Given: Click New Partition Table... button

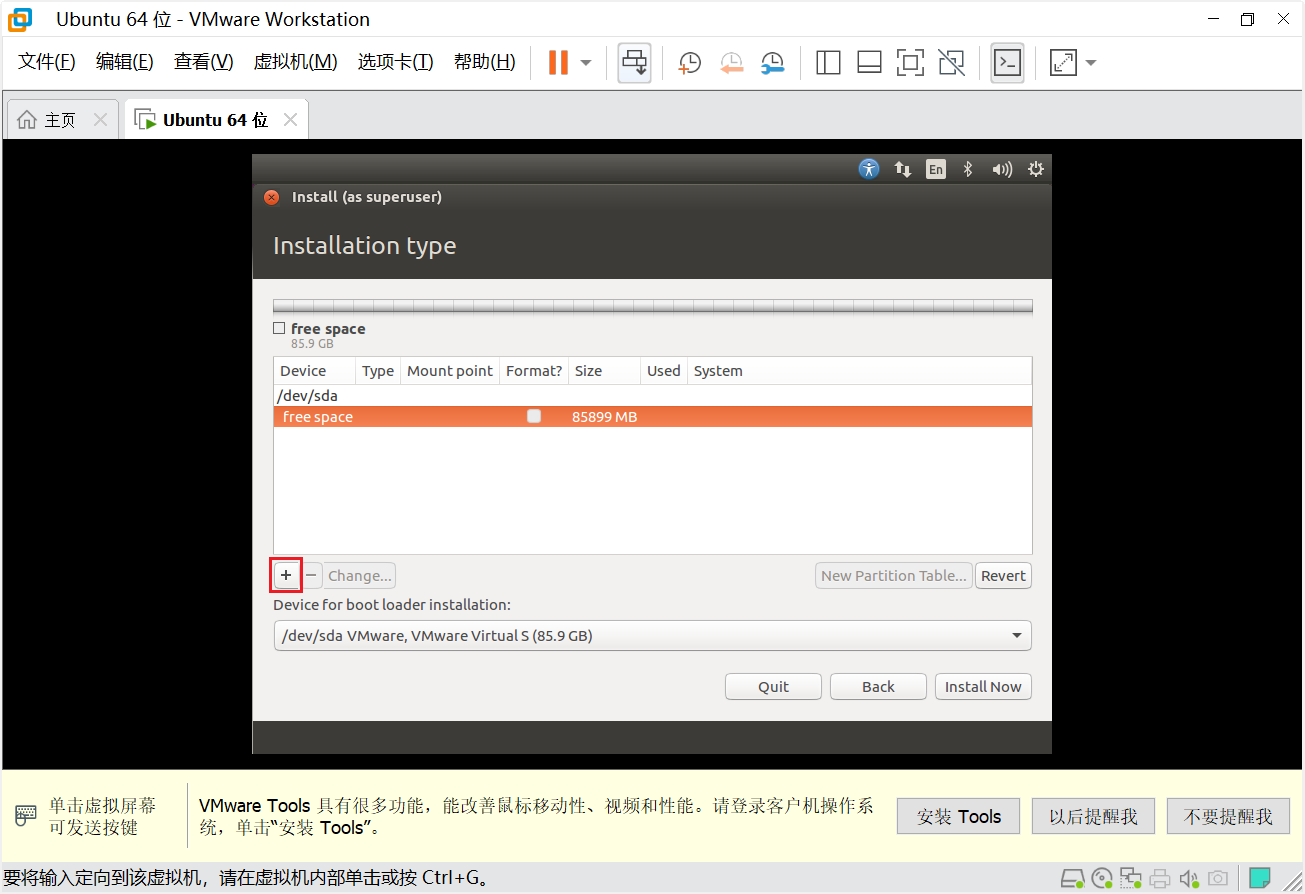Looking at the screenshot, I should pos(894,575).
